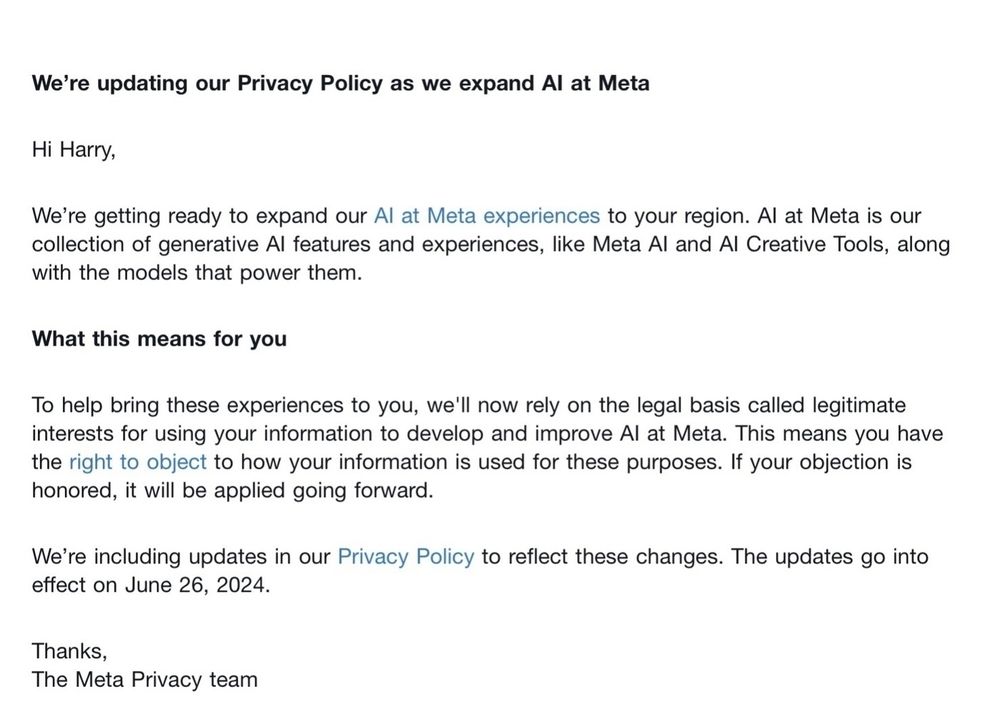Click the June 26, 2024 effective date

(x=197, y=586)
